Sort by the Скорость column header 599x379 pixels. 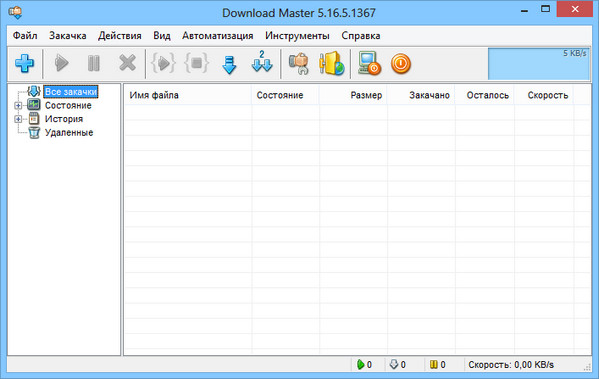pyautogui.click(x=544, y=95)
